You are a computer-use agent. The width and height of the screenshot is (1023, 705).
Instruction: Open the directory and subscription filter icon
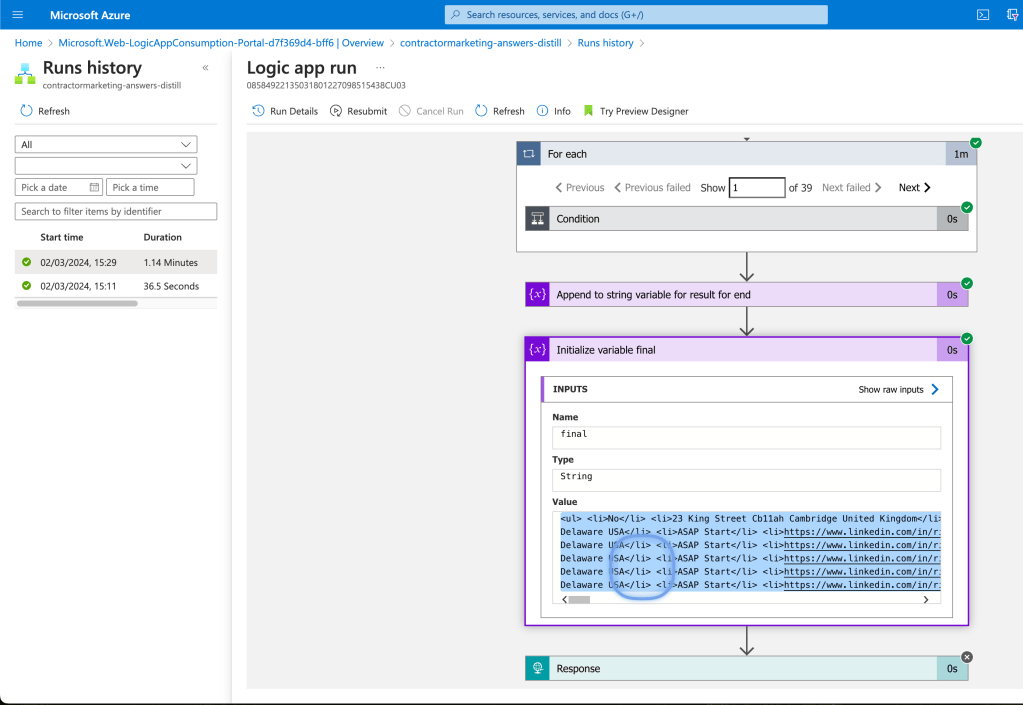[1013, 14]
